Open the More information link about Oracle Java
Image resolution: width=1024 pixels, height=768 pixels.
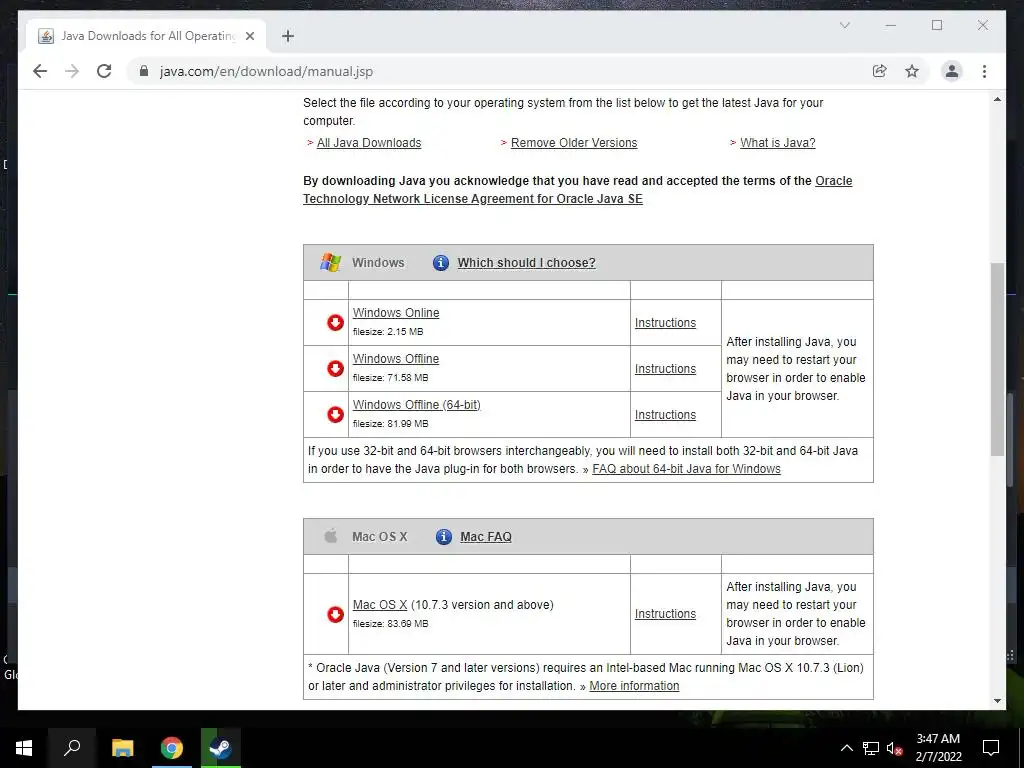[634, 686]
